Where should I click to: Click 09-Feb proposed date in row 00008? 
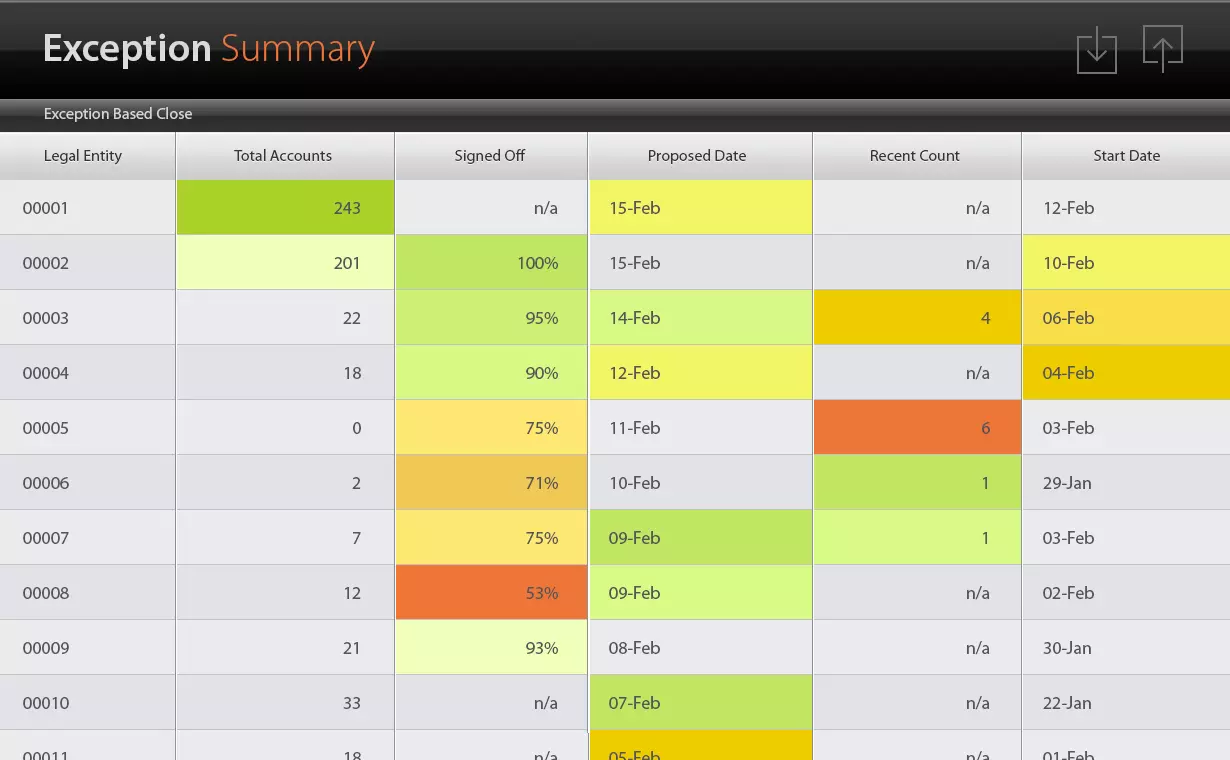[x=700, y=593]
